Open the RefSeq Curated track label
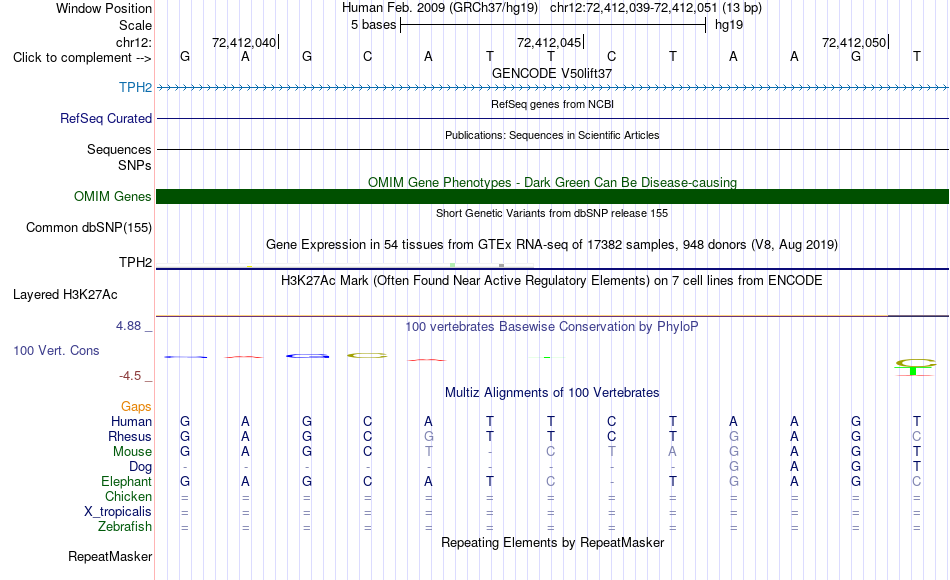 pos(105,119)
